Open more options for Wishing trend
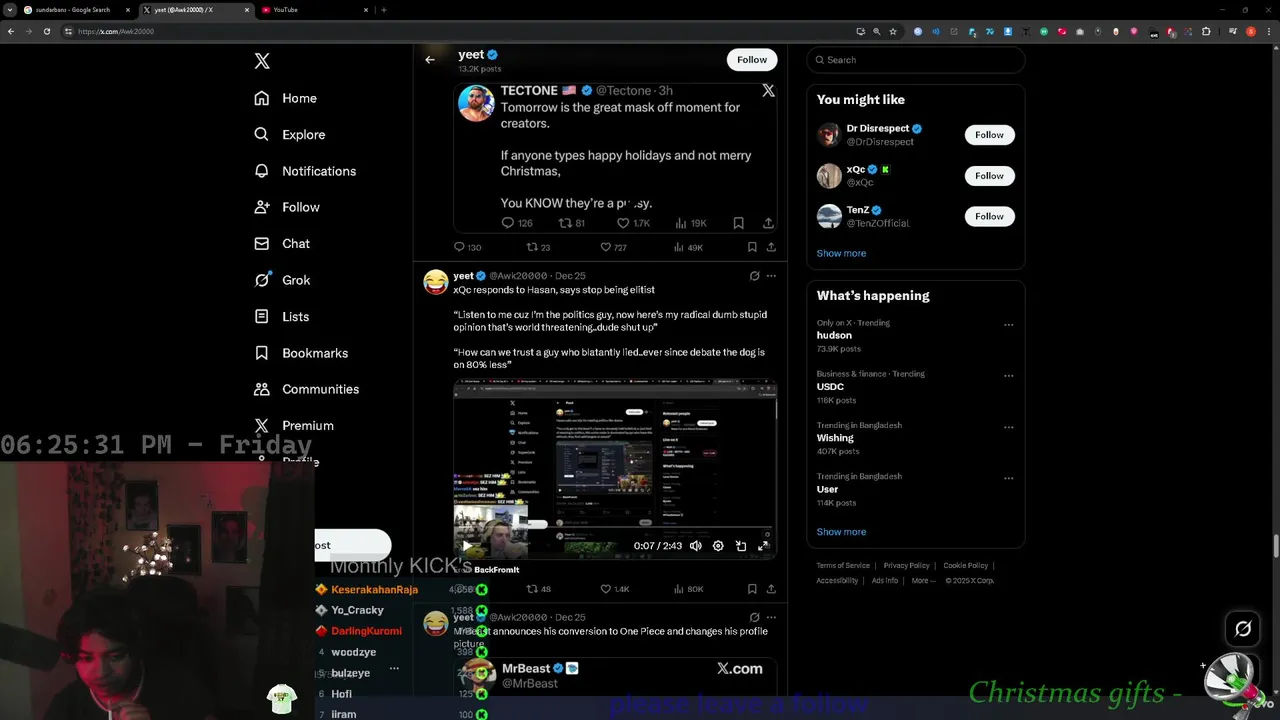The image size is (1280, 720). click(1008, 427)
